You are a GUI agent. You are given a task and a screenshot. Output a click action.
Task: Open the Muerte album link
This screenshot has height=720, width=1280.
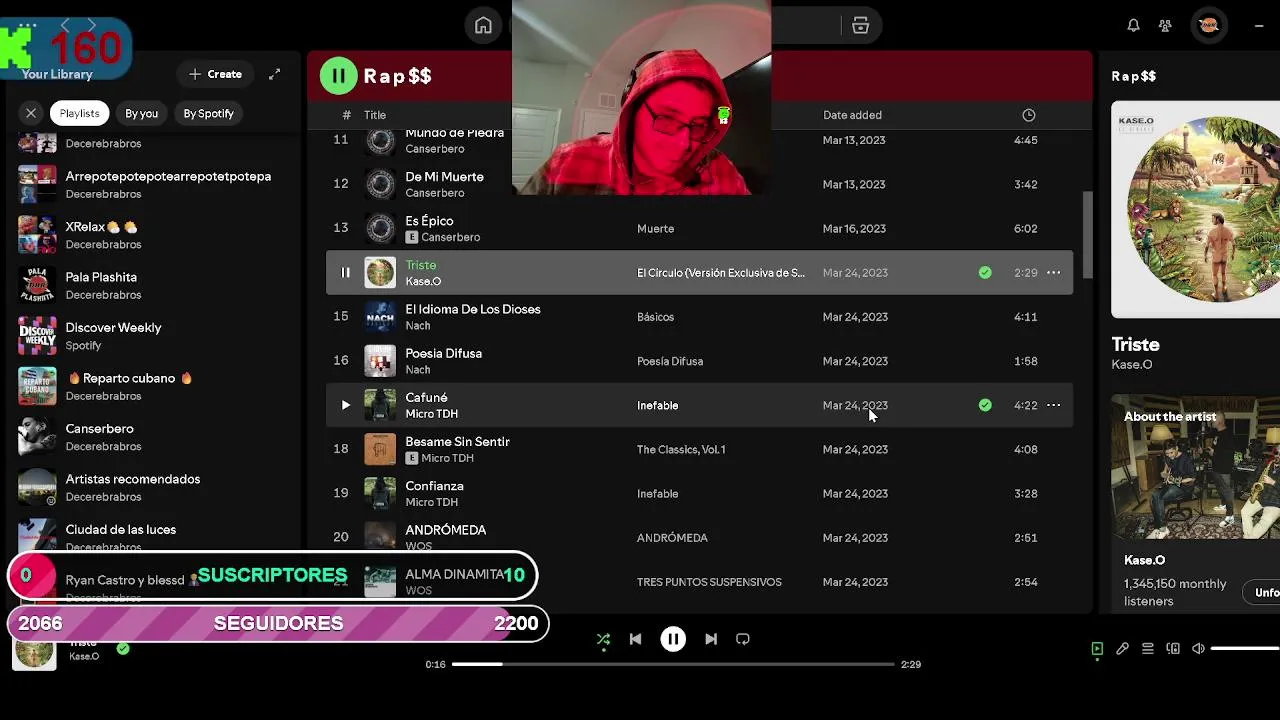pos(655,229)
